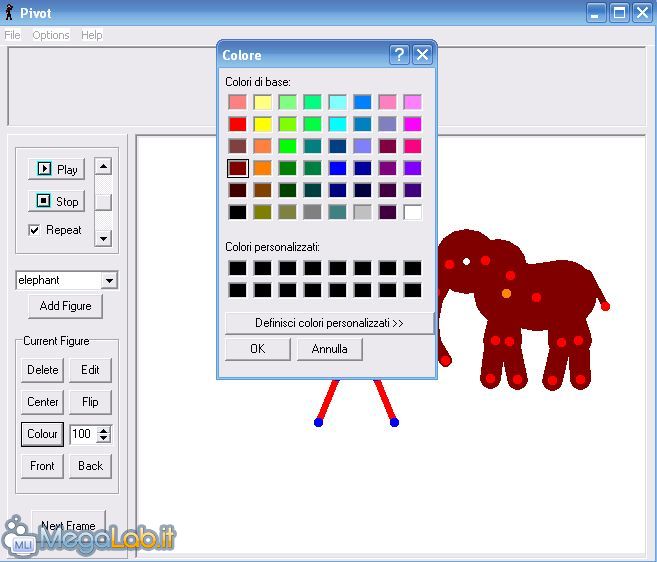Viewport: 657px width, 562px height.
Task: Click the Add Figure button
Action: [x=65, y=306]
